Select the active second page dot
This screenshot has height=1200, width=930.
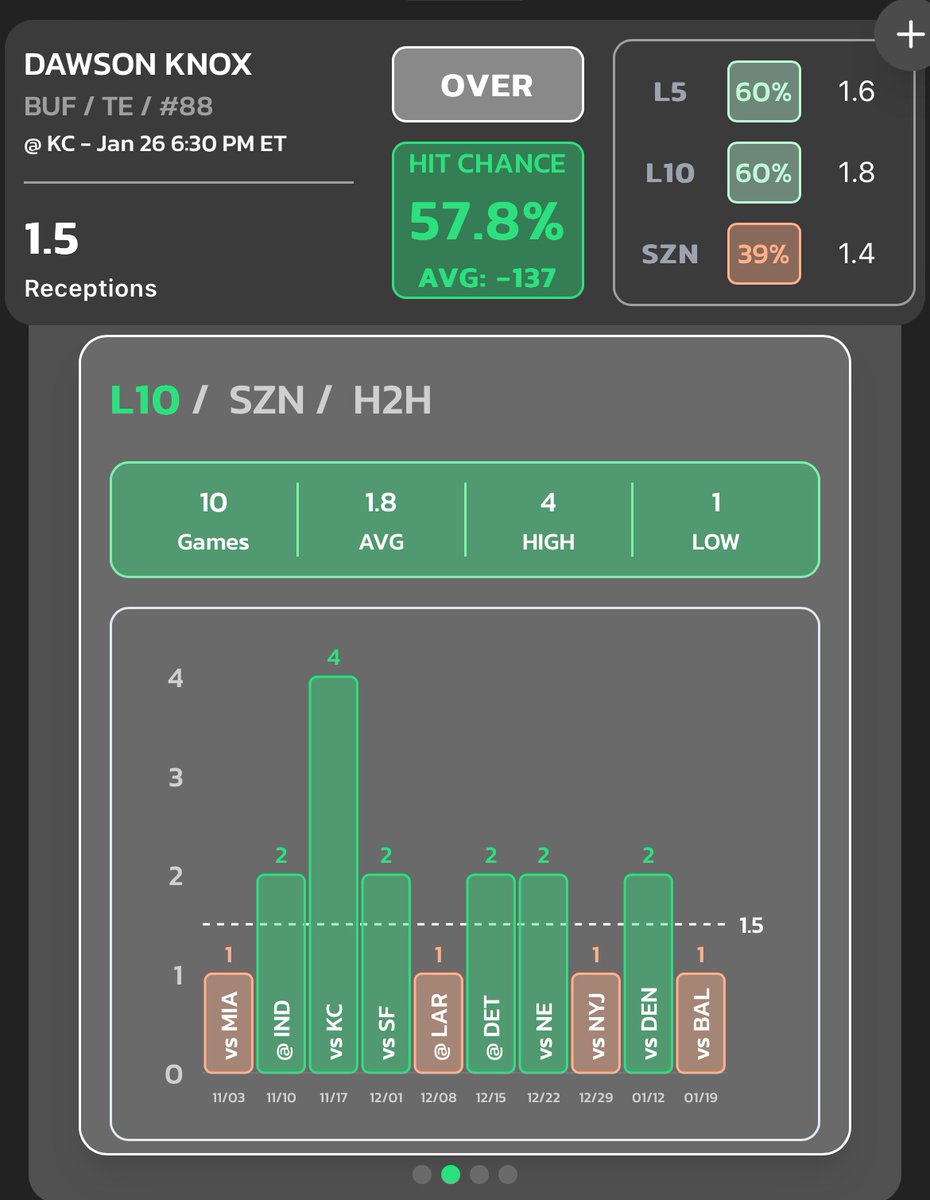tap(451, 1174)
